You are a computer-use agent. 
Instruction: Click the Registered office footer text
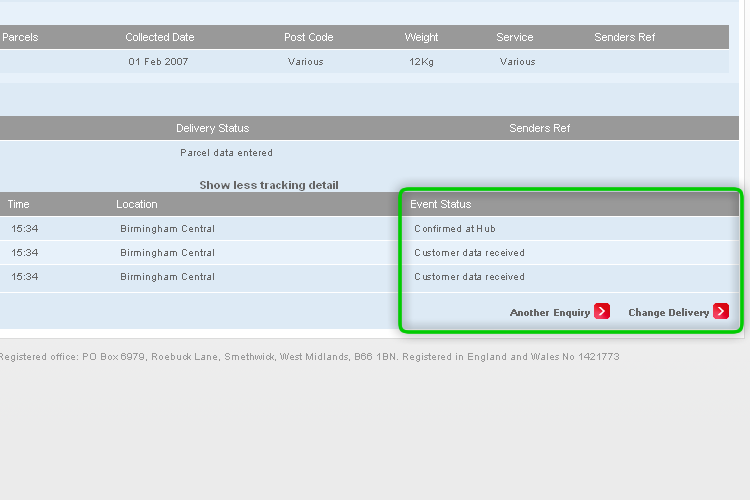coord(309,356)
